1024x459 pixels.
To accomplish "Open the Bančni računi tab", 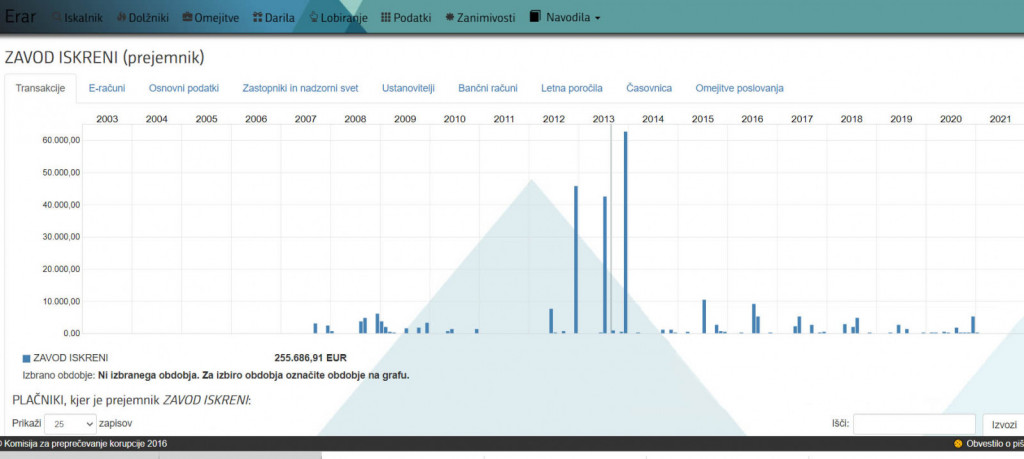I will tap(488, 89).
